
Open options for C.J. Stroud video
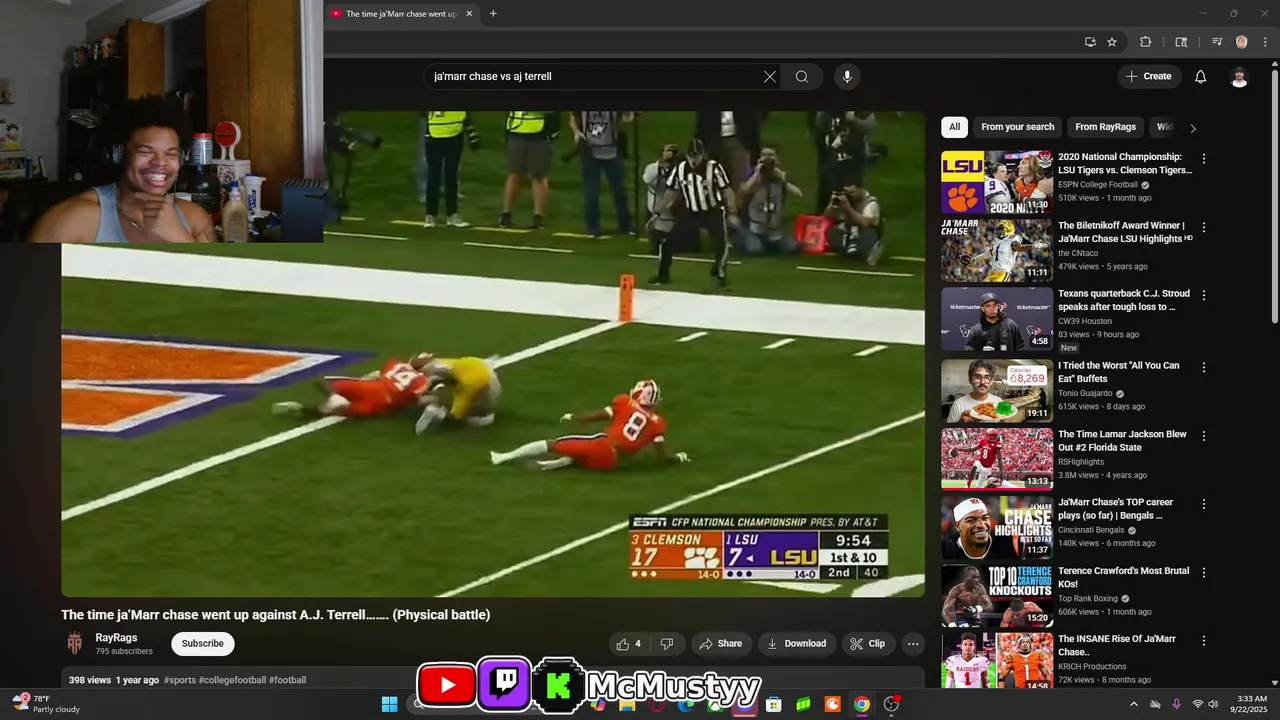[1204, 296]
